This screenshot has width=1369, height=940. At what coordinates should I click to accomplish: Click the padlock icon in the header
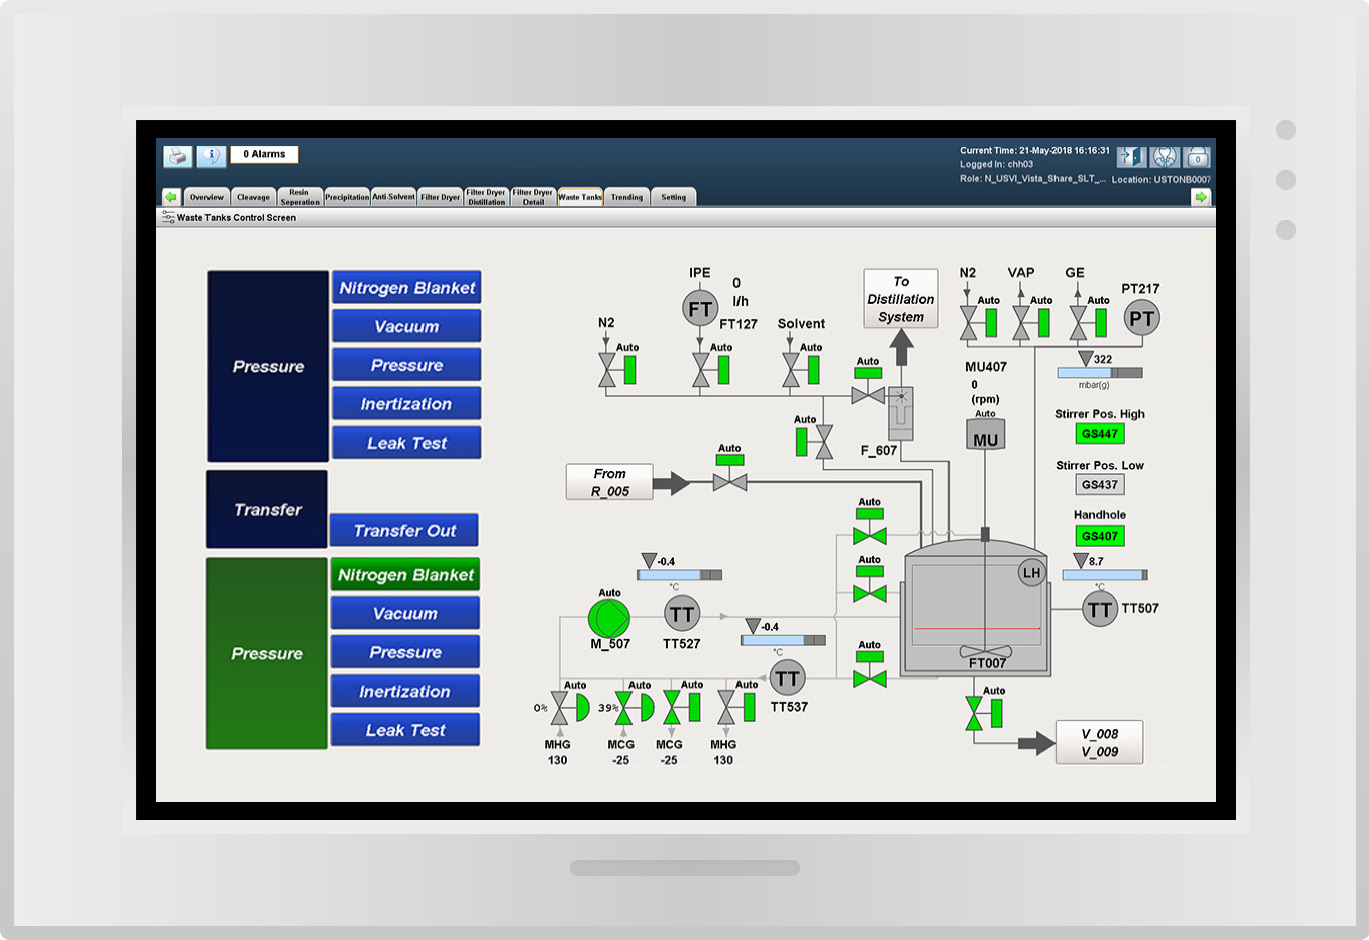tap(1197, 157)
